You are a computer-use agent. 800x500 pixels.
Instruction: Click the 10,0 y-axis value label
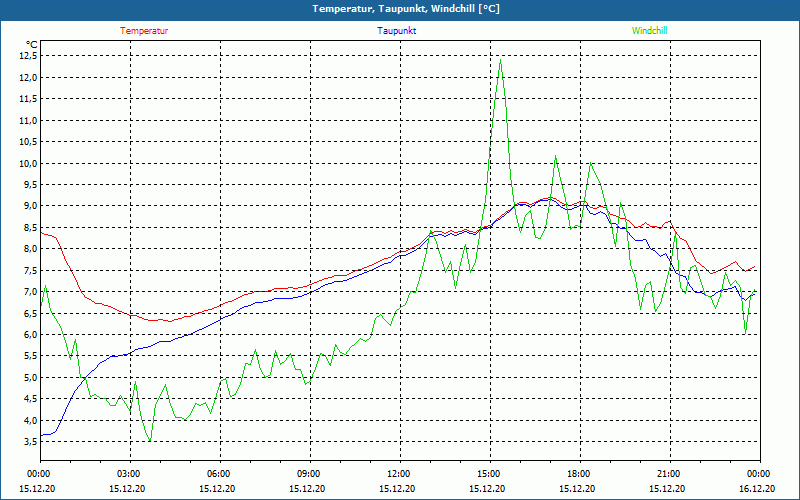click(x=27, y=164)
